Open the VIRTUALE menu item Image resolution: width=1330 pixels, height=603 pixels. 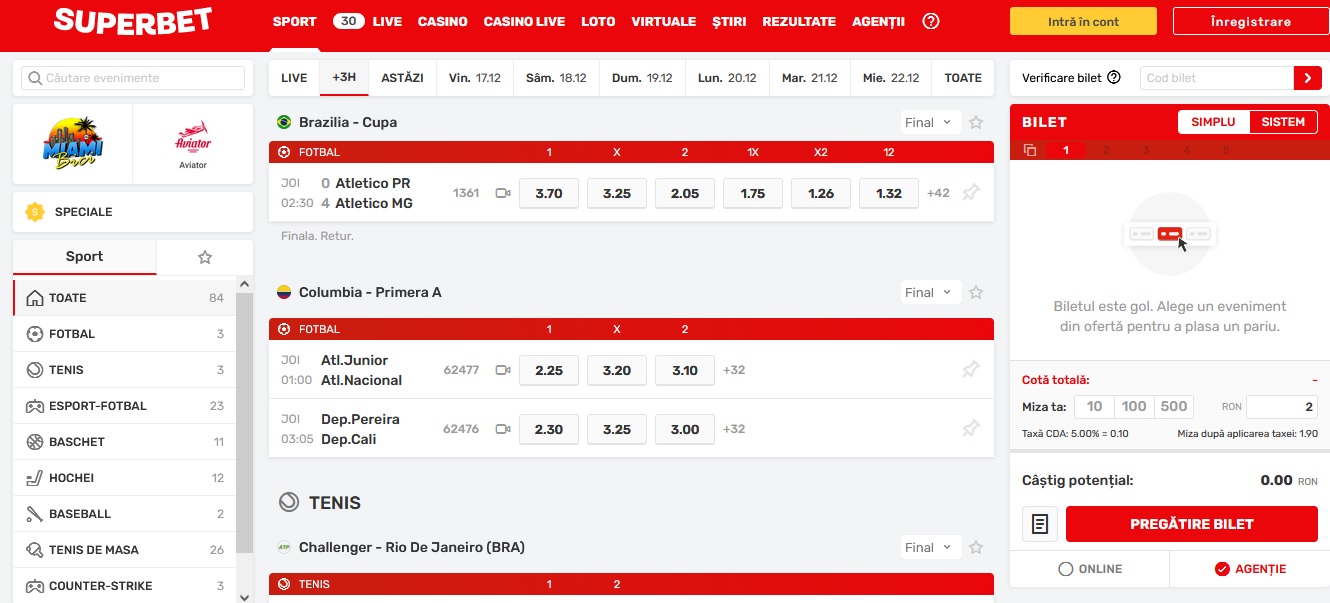click(664, 21)
